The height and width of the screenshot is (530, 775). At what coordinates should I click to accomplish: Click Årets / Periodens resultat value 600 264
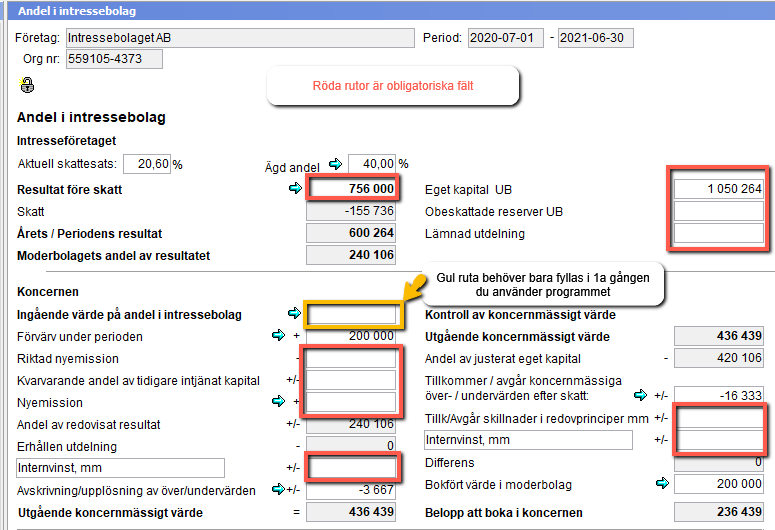(351, 233)
